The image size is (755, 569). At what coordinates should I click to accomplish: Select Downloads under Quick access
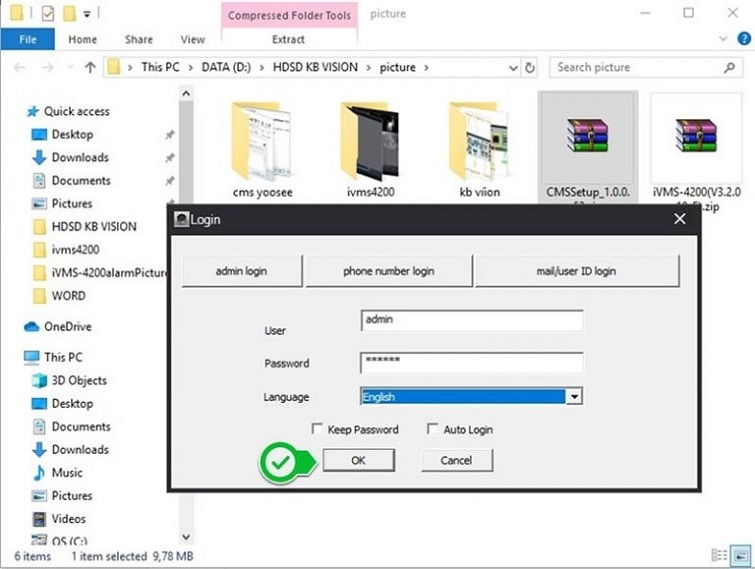[80, 157]
